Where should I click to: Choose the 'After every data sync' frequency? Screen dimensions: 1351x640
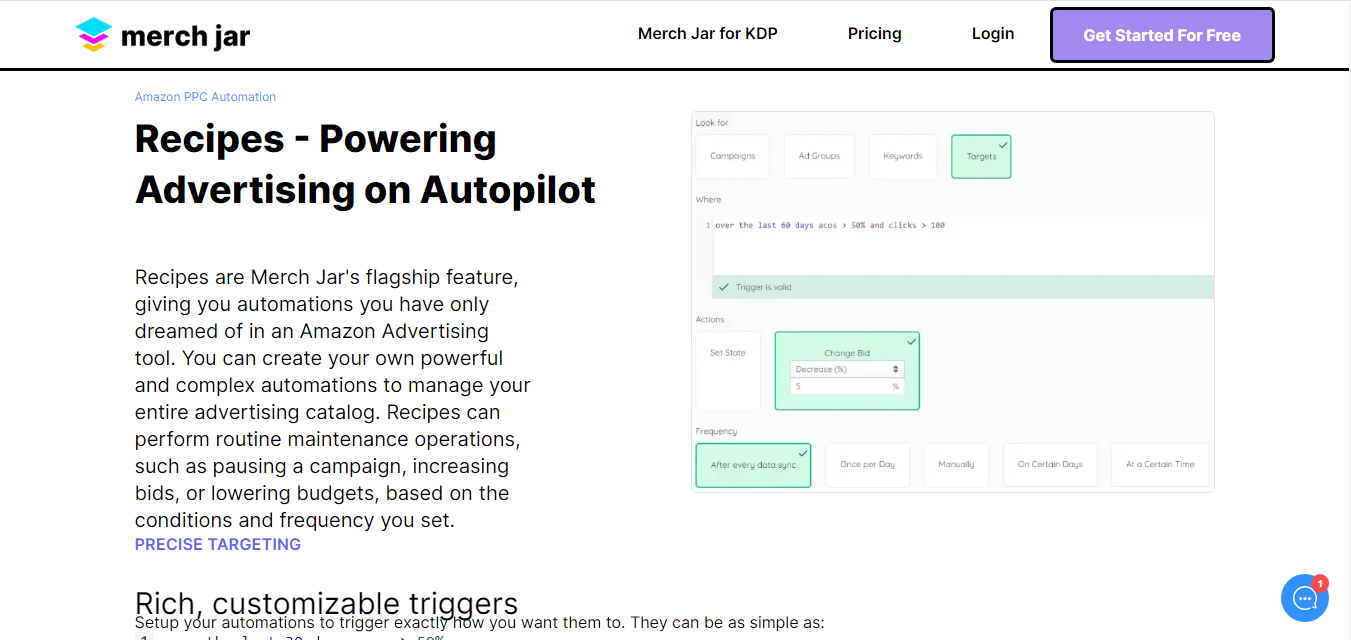pyautogui.click(x=753, y=465)
